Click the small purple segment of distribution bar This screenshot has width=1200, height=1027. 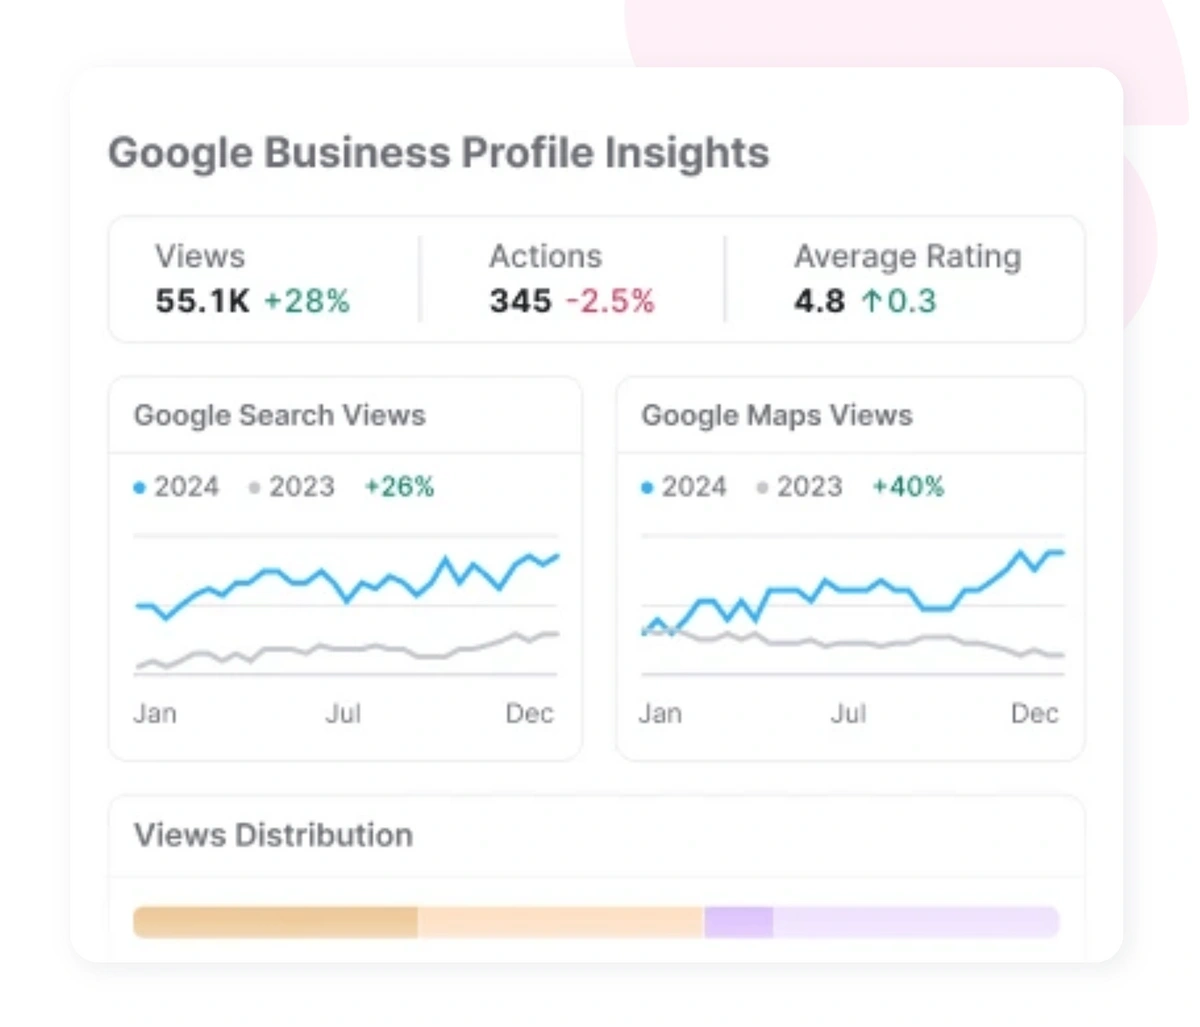tap(738, 922)
